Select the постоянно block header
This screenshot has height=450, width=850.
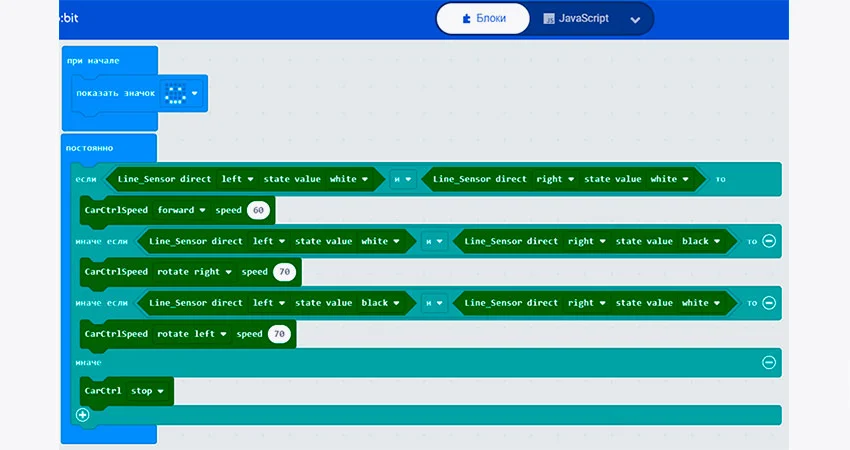pos(90,148)
